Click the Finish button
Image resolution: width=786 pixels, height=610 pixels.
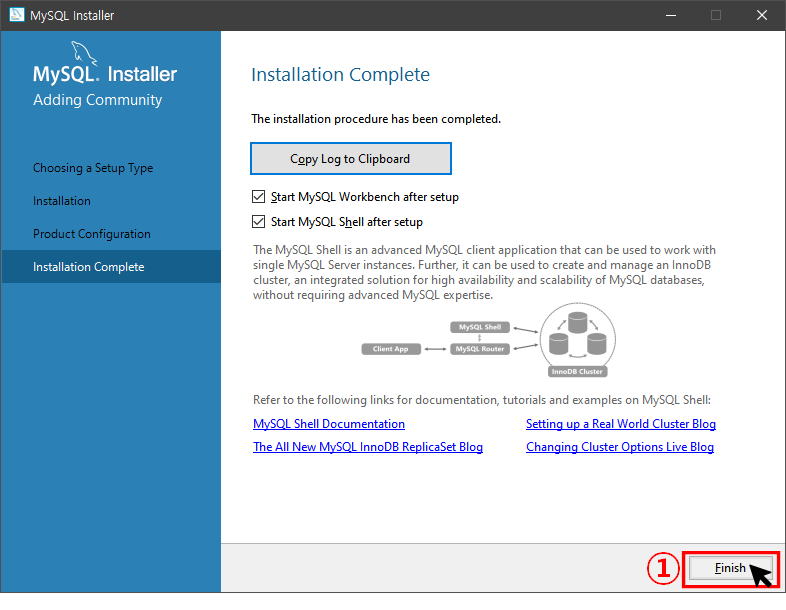(730, 568)
